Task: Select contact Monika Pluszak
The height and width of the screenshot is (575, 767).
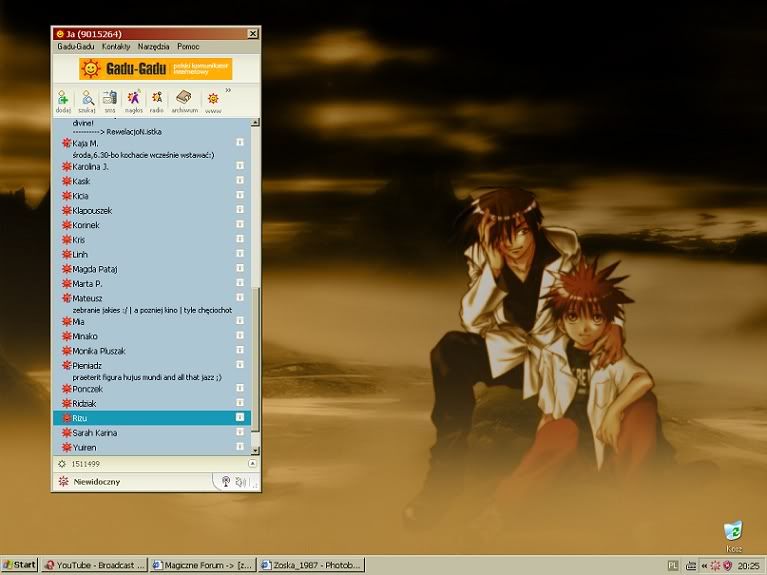Action: 99,351
